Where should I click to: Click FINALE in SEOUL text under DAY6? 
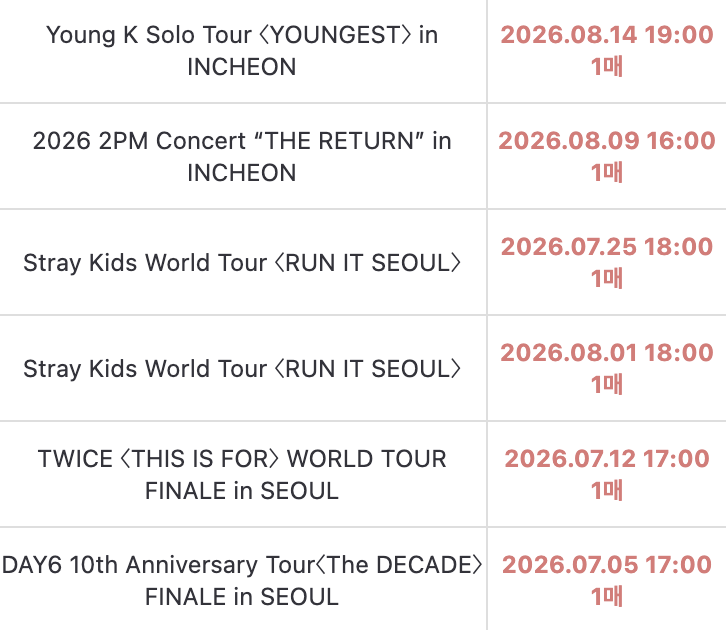coord(242,597)
